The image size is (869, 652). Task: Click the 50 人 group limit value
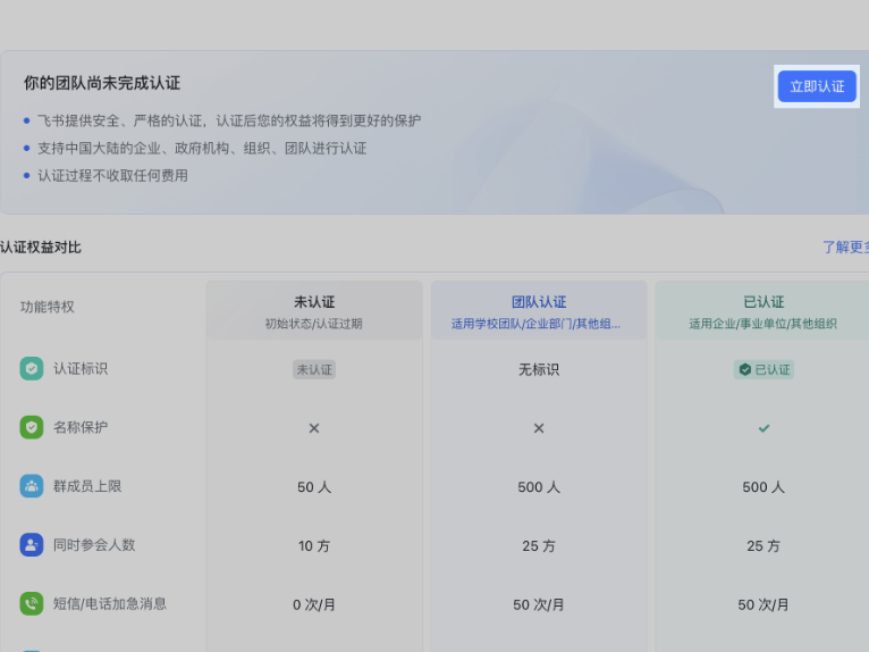coord(314,487)
